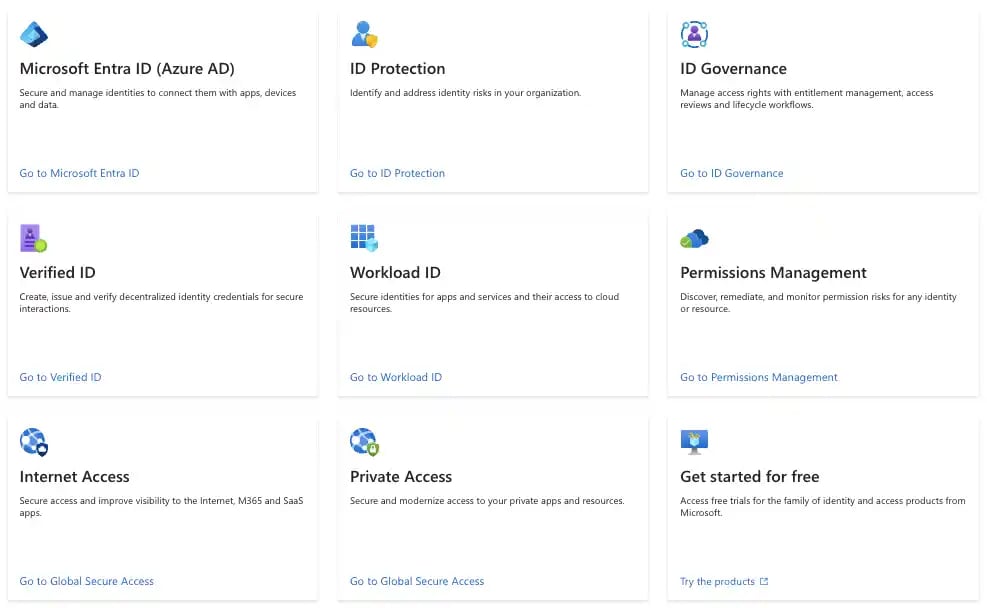The height and width of the screenshot is (608, 987).
Task: Open Go to Global Secure Access under Private Access
Action: coord(417,581)
